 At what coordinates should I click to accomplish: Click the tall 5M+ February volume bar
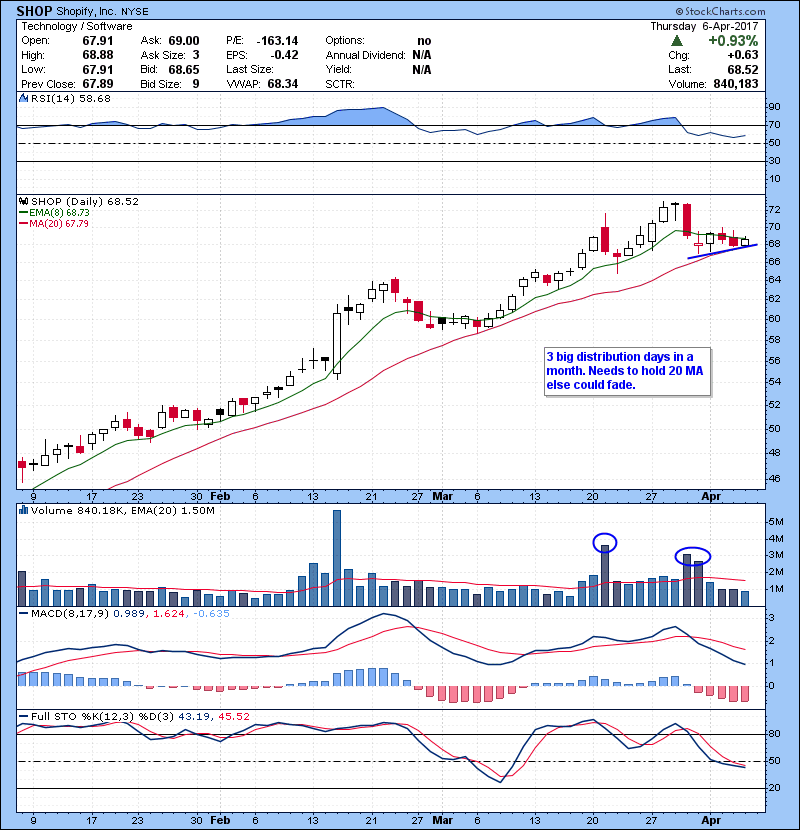[x=337, y=558]
